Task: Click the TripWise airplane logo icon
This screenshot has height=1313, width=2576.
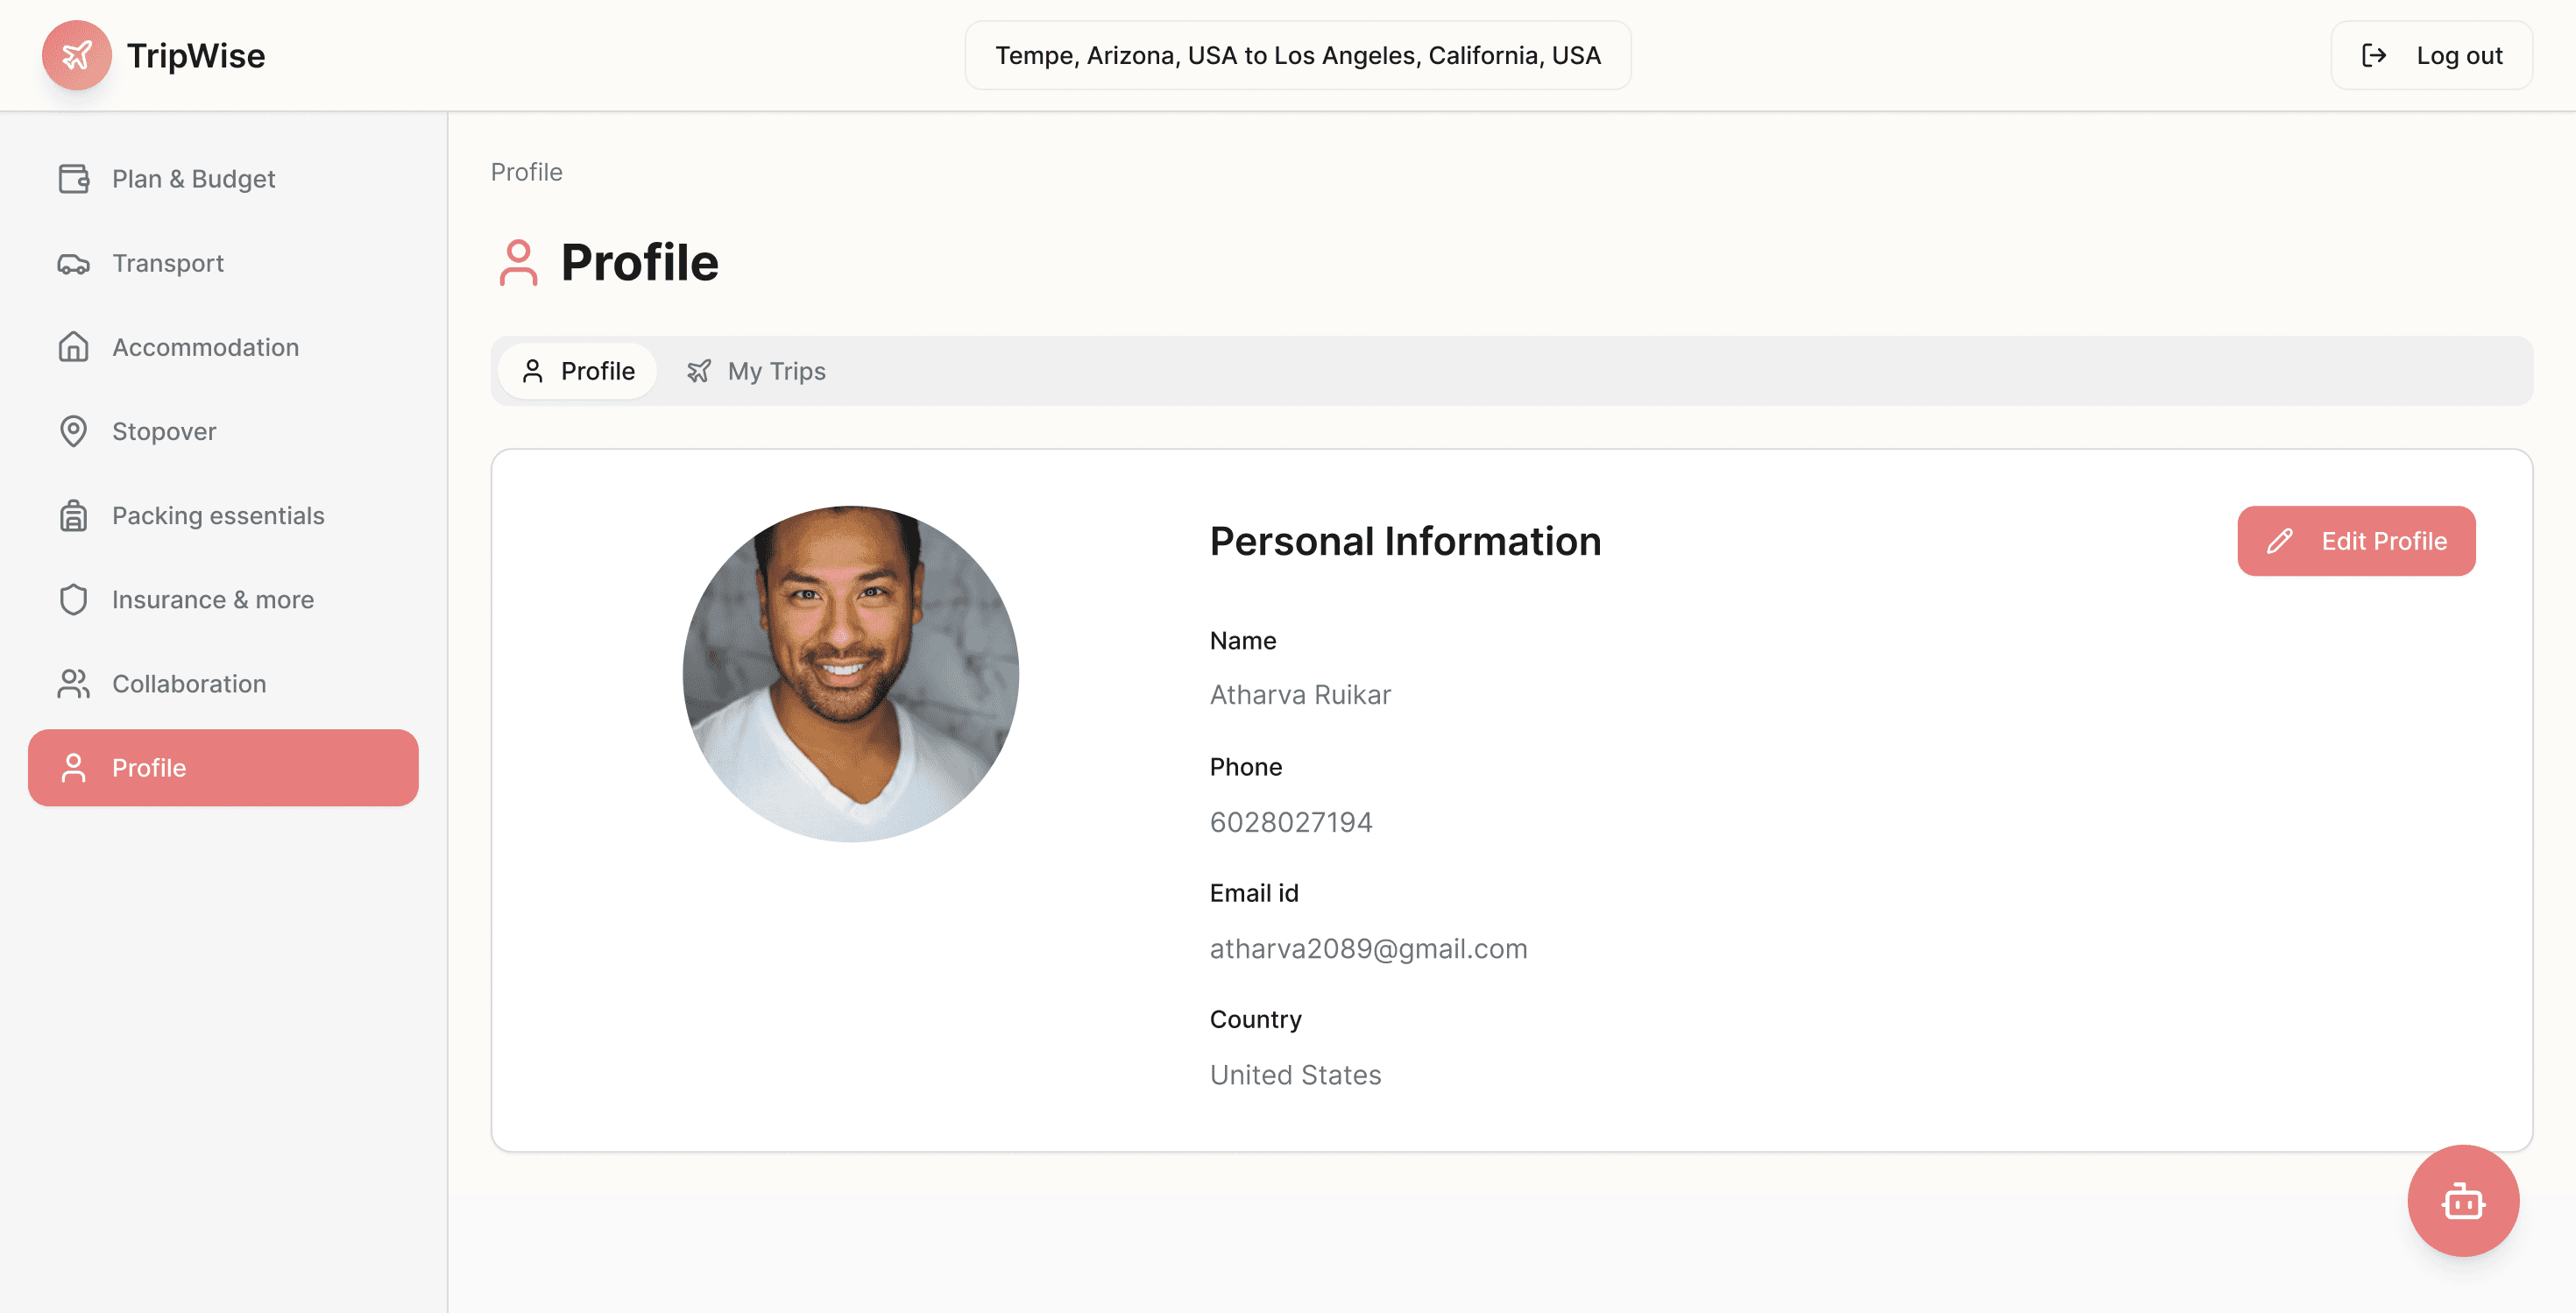Action: 77,55
